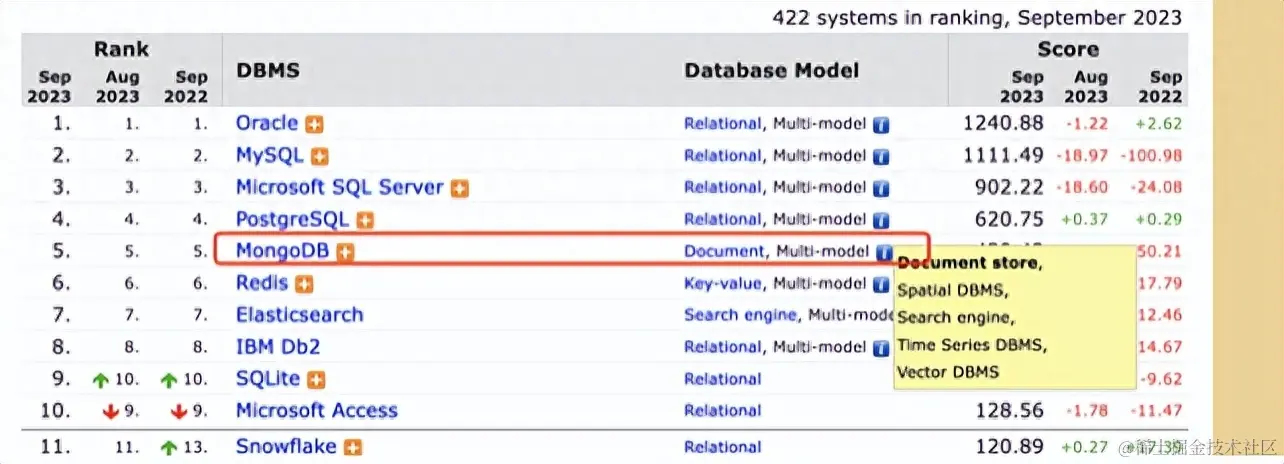Open the MongoDB link

point(283,251)
